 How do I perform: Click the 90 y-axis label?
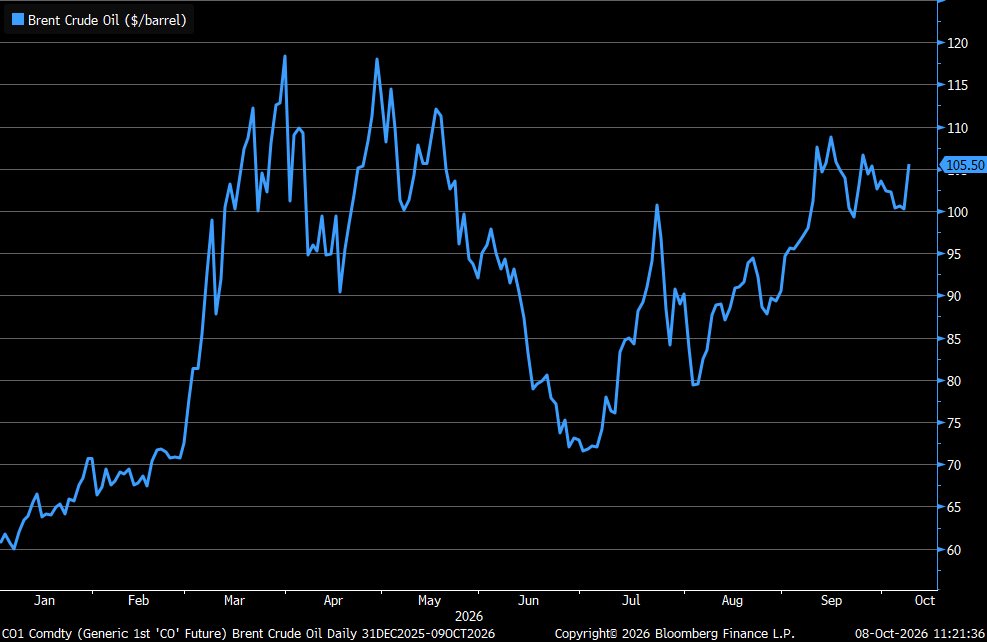pos(954,296)
